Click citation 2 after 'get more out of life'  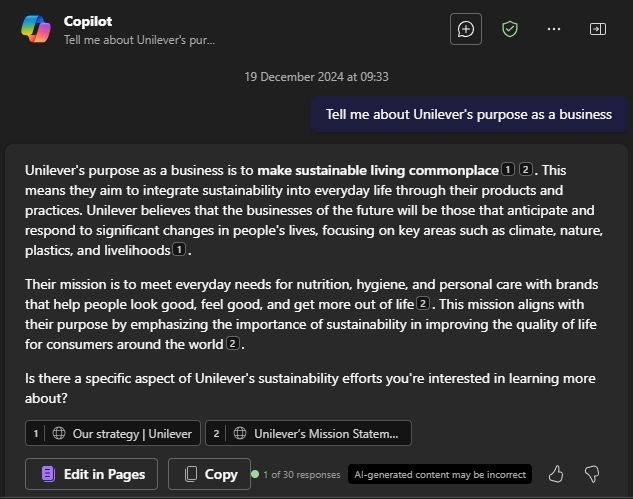(424, 304)
